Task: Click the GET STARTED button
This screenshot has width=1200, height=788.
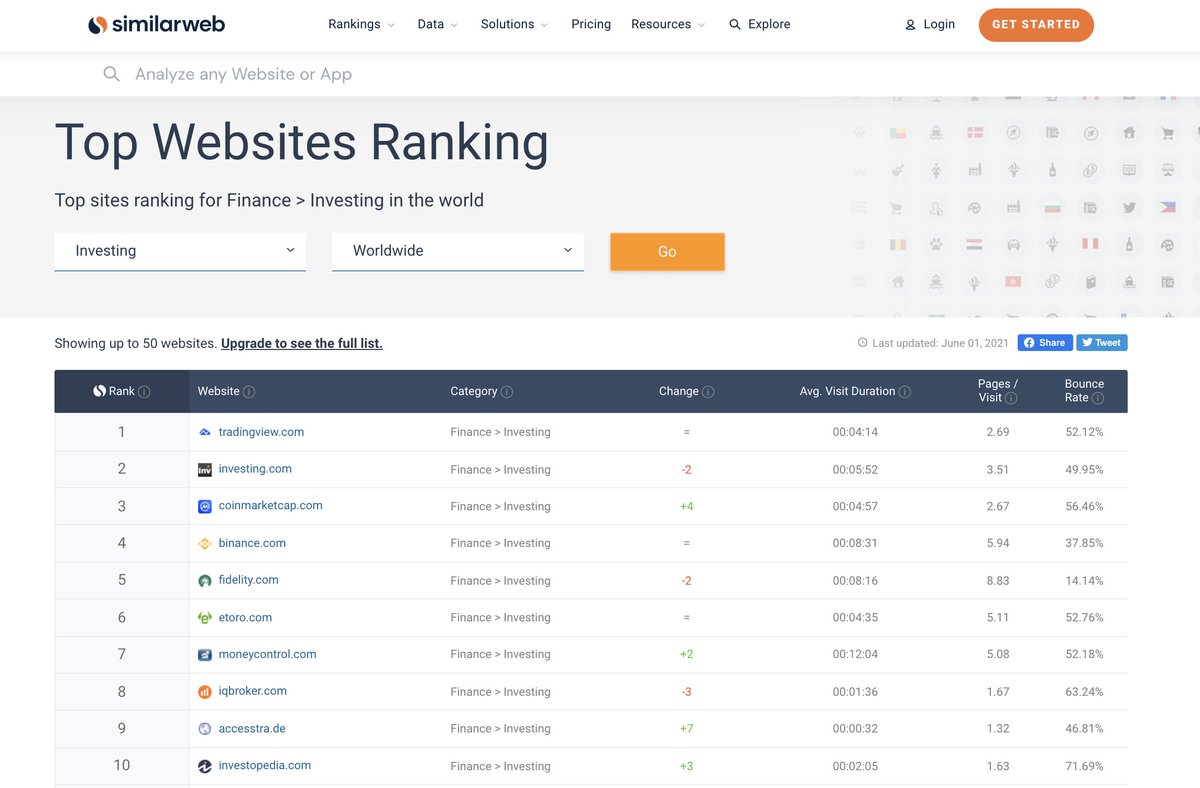Action: tap(1036, 25)
